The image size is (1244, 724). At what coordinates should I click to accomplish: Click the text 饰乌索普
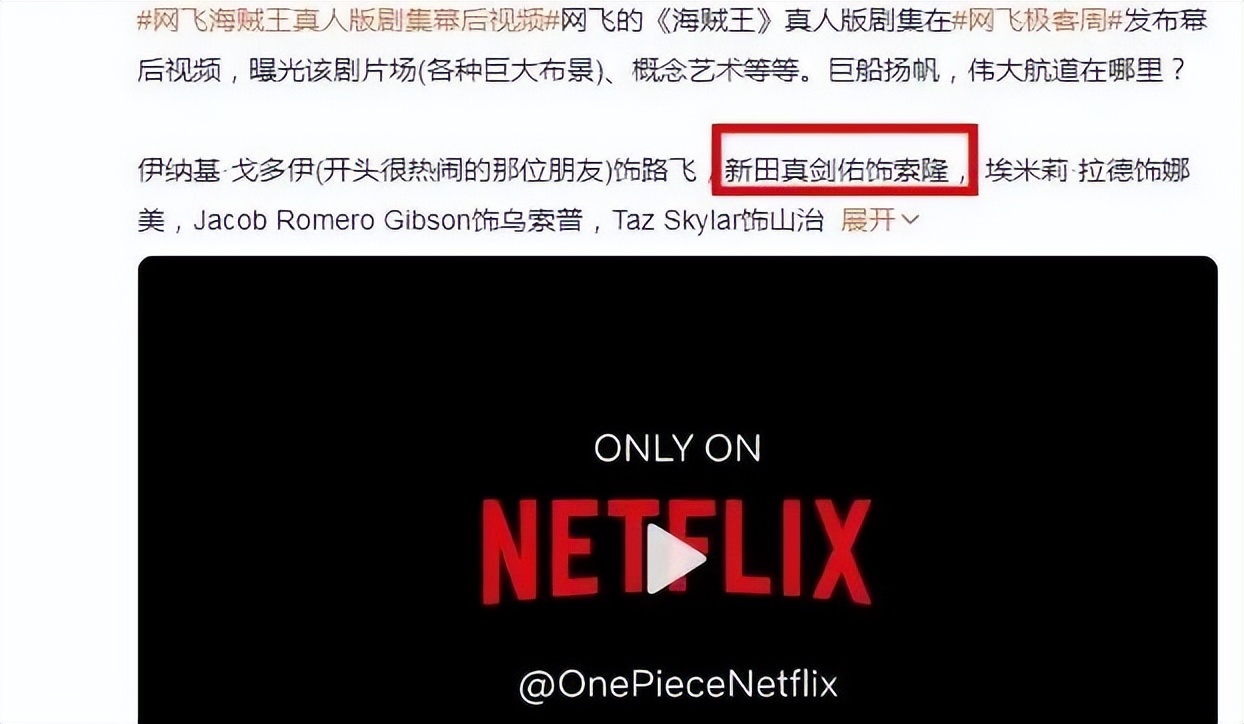tap(526, 220)
